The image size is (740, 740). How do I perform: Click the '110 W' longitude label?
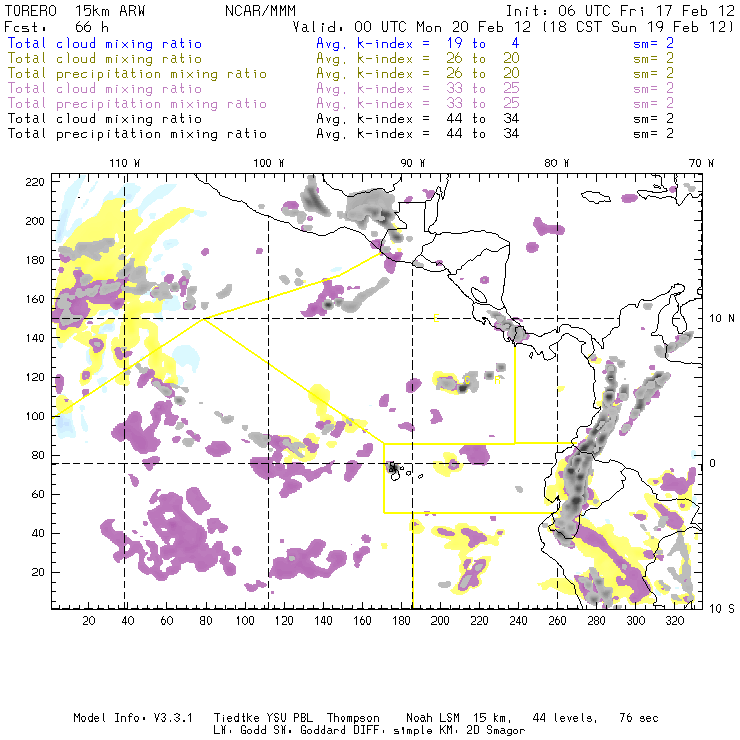[x=125, y=163]
